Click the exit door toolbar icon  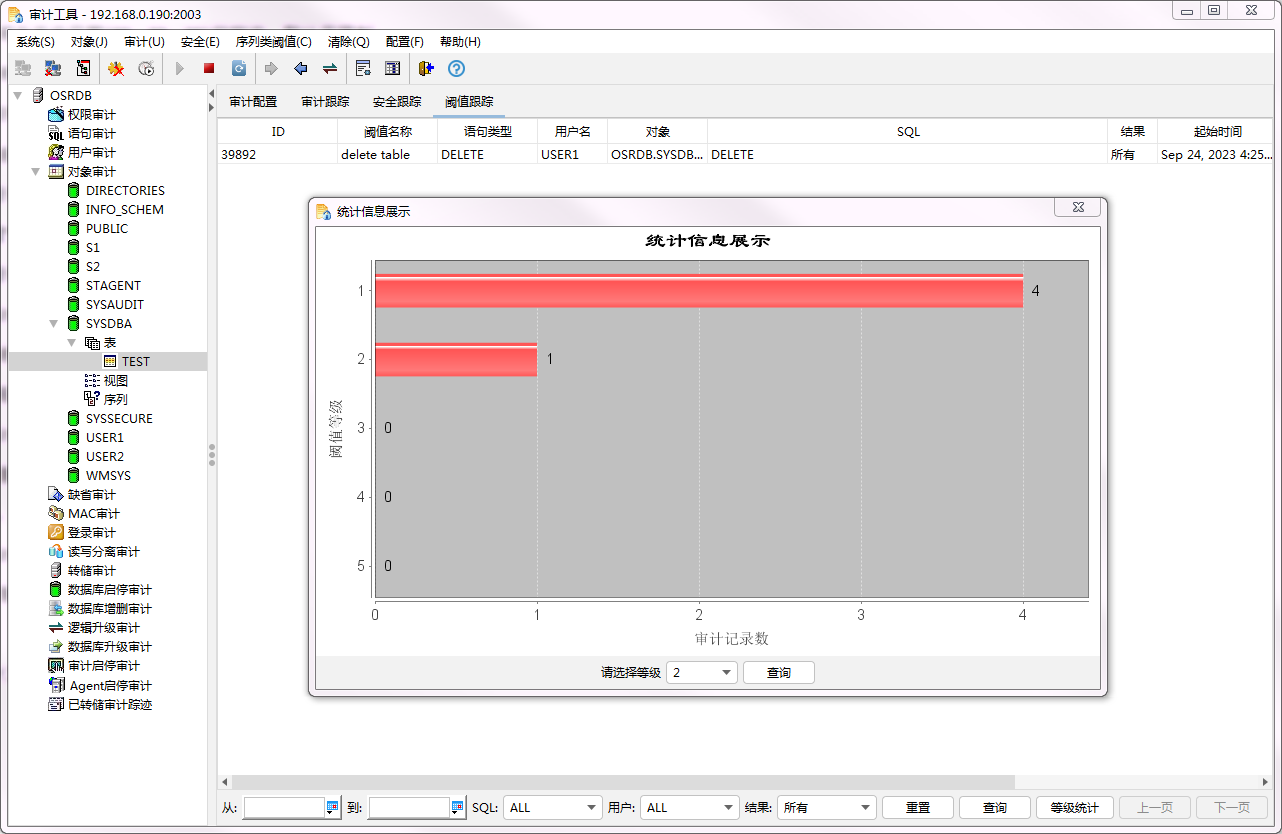426,69
